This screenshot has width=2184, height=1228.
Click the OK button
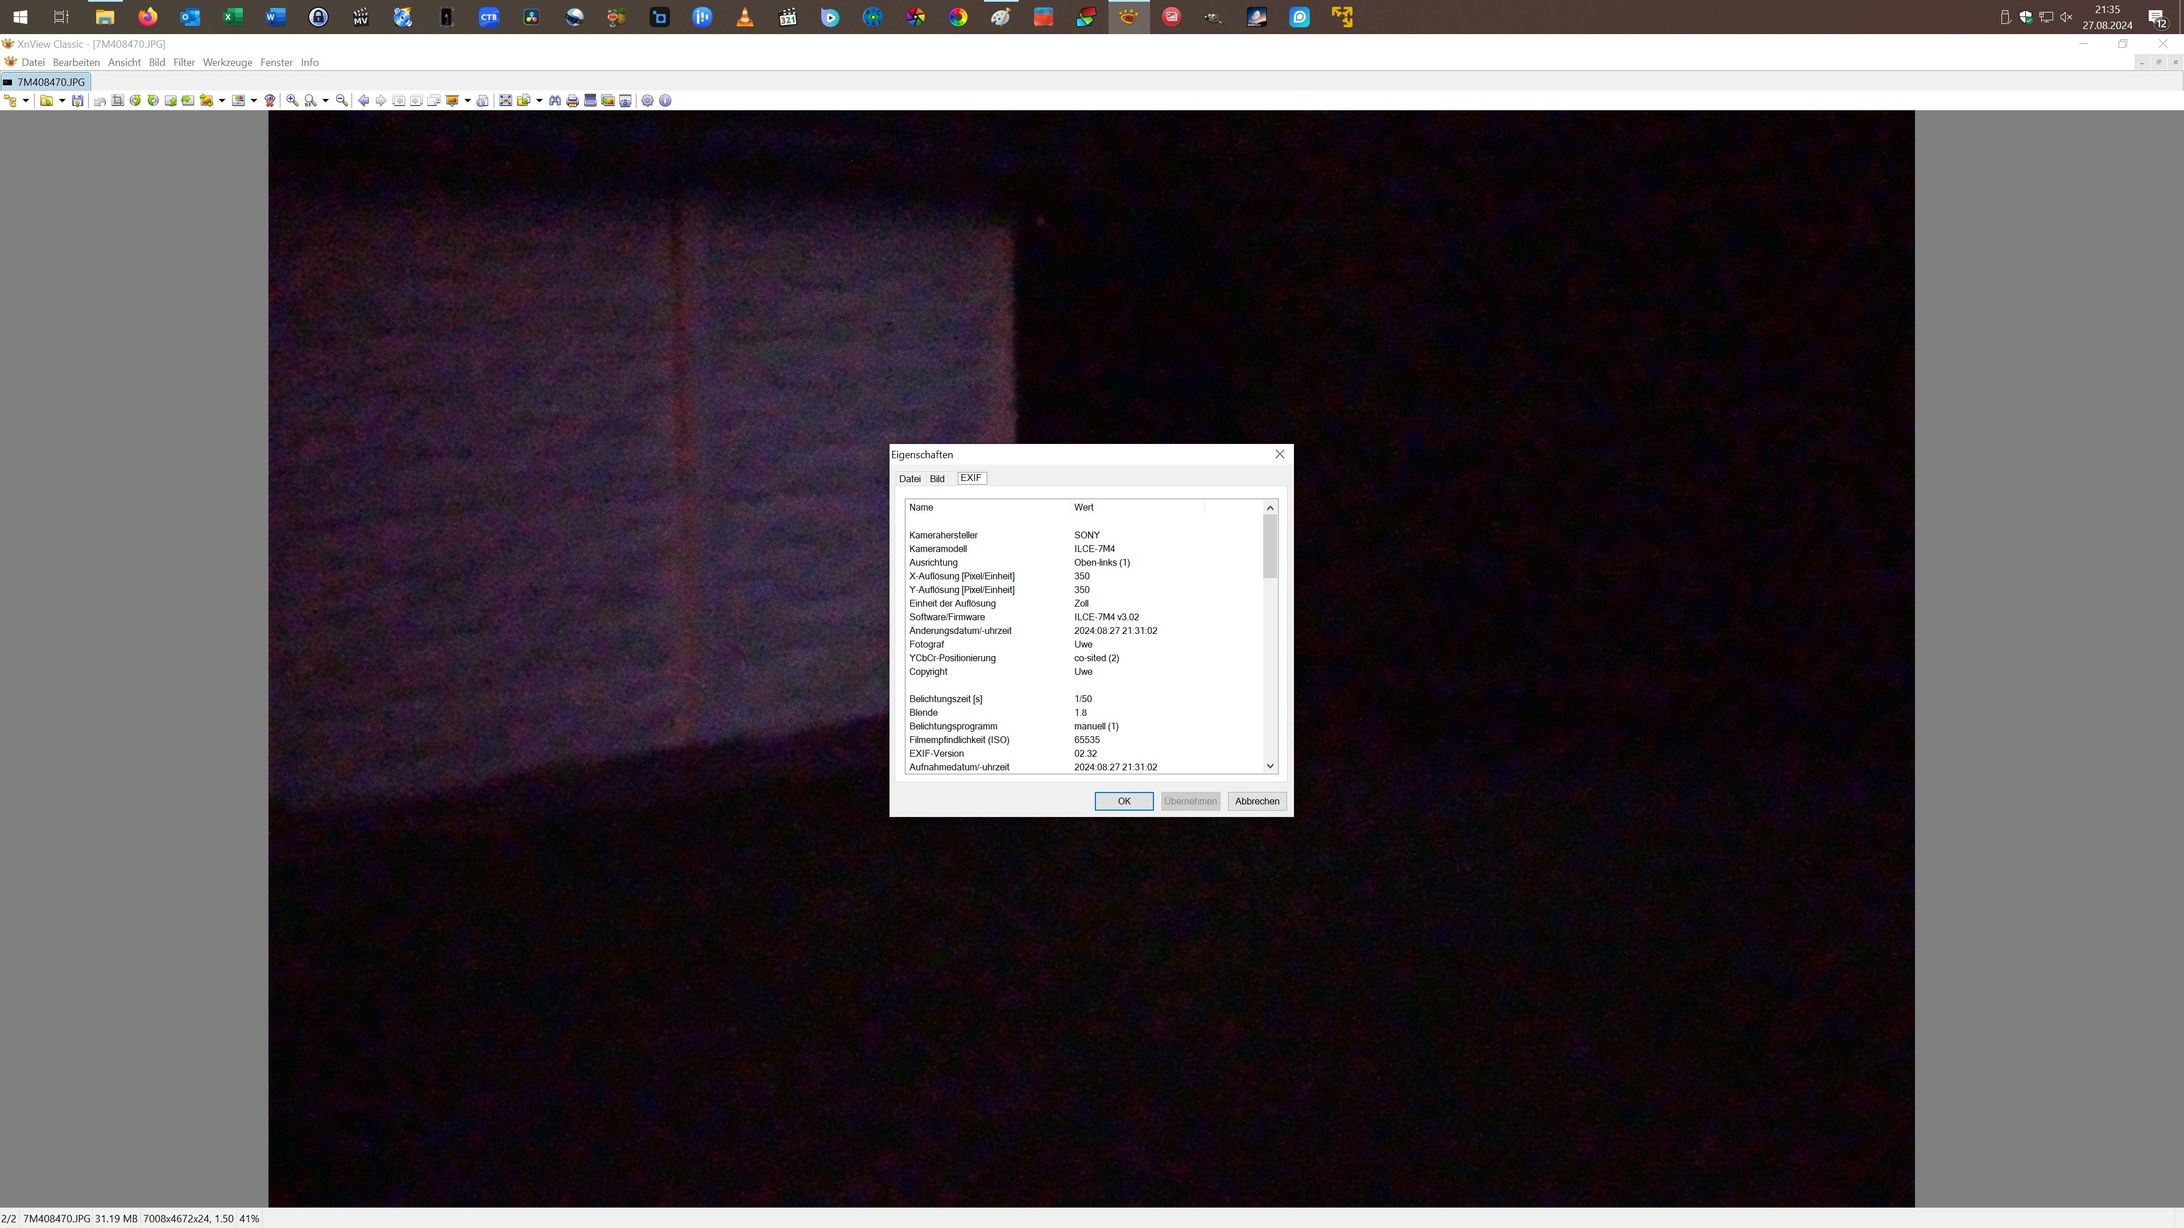point(1123,801)
